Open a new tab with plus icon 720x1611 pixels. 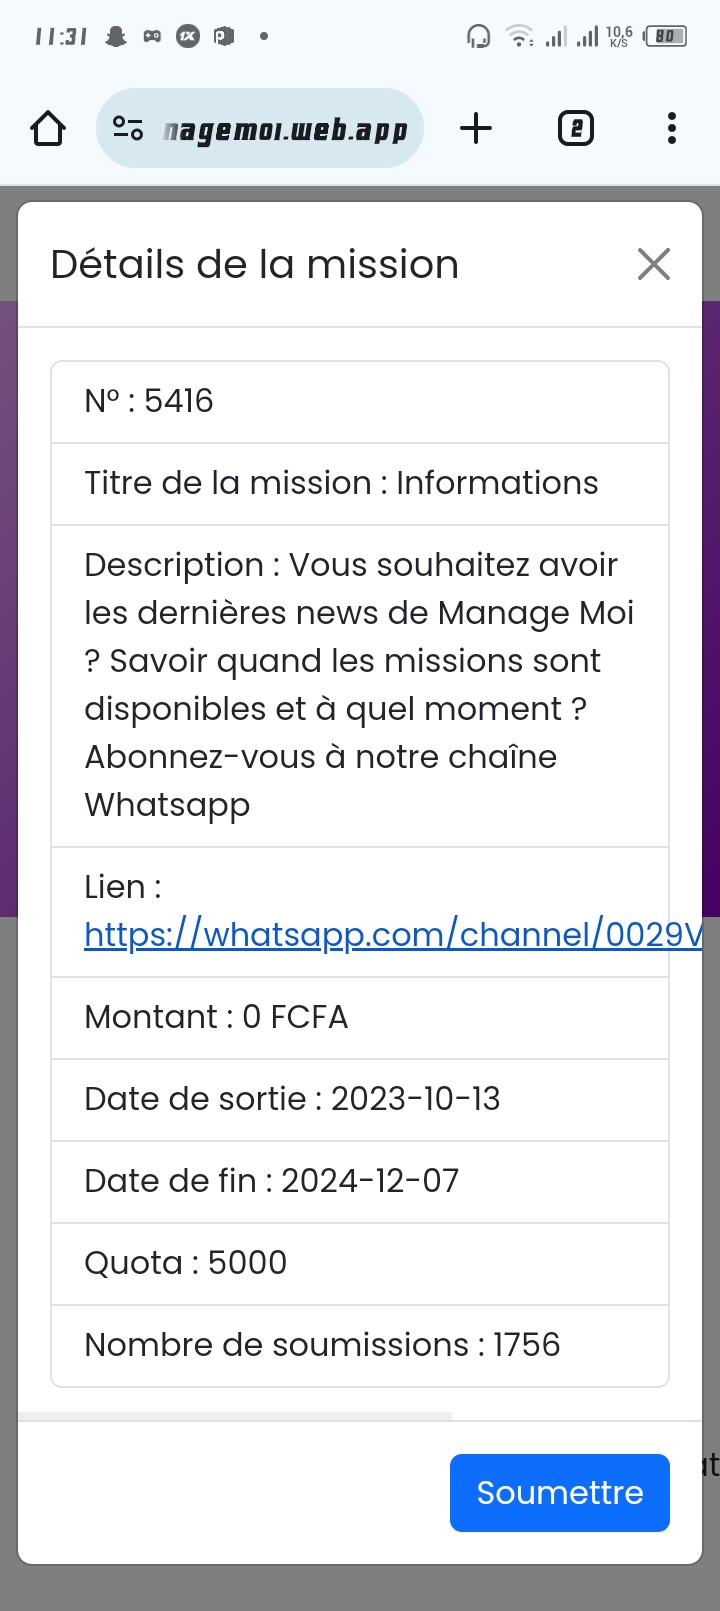[x=476, y=128]
